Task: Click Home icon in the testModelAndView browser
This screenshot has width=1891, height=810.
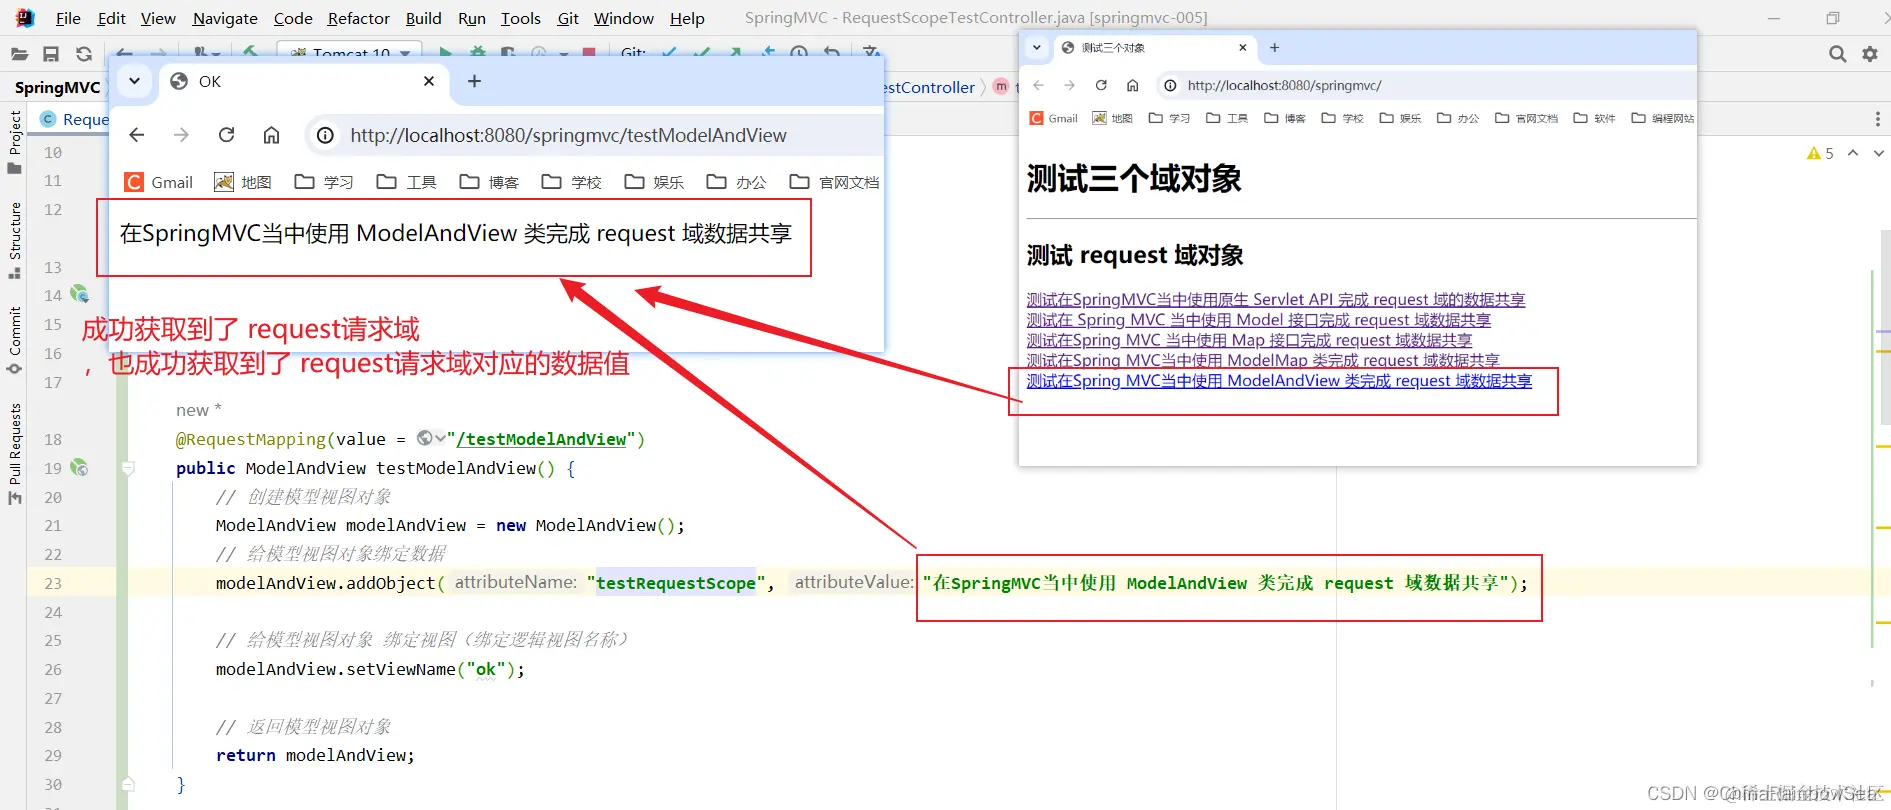Action: [x=271, y=135]
